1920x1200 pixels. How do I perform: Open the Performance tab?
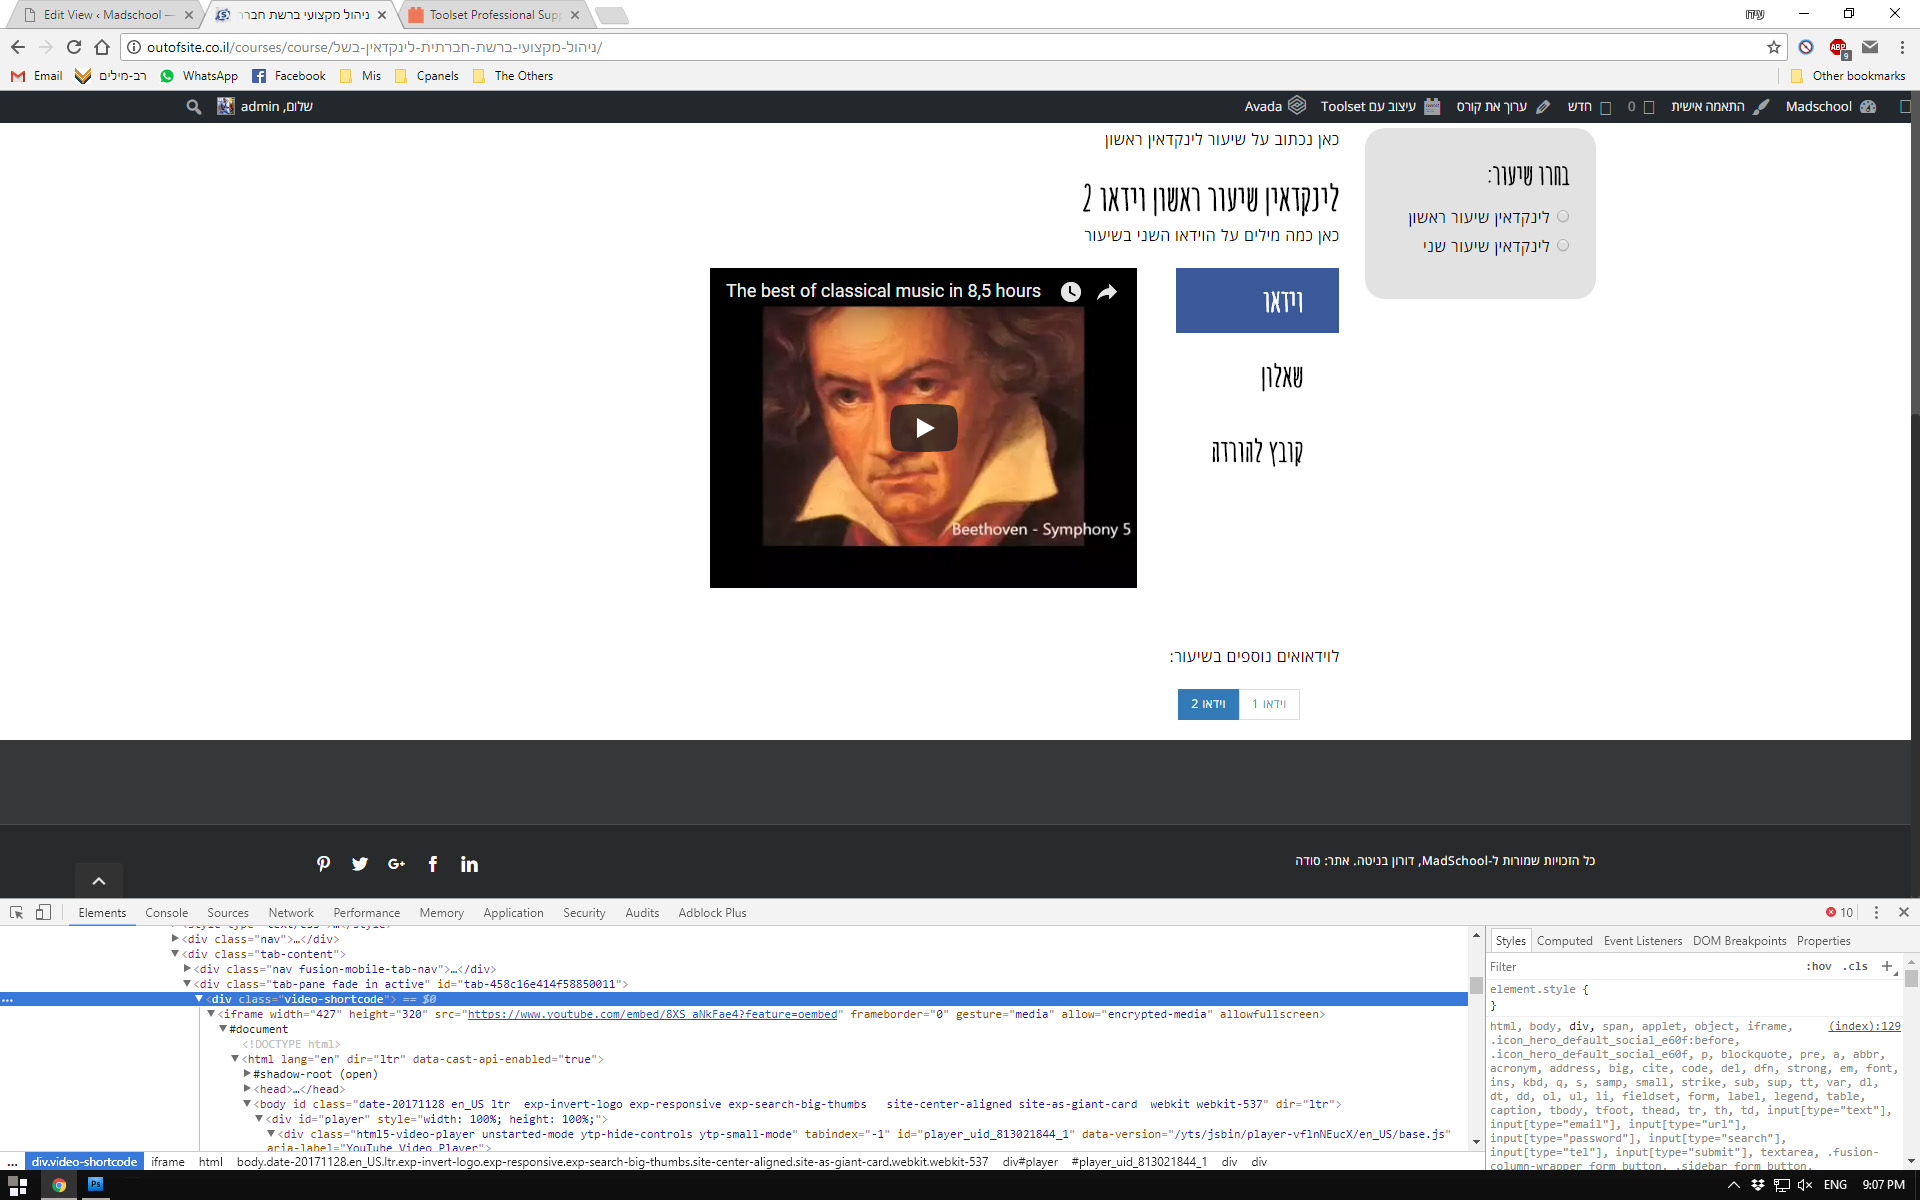pyautogui.click(x=367, y=912)
